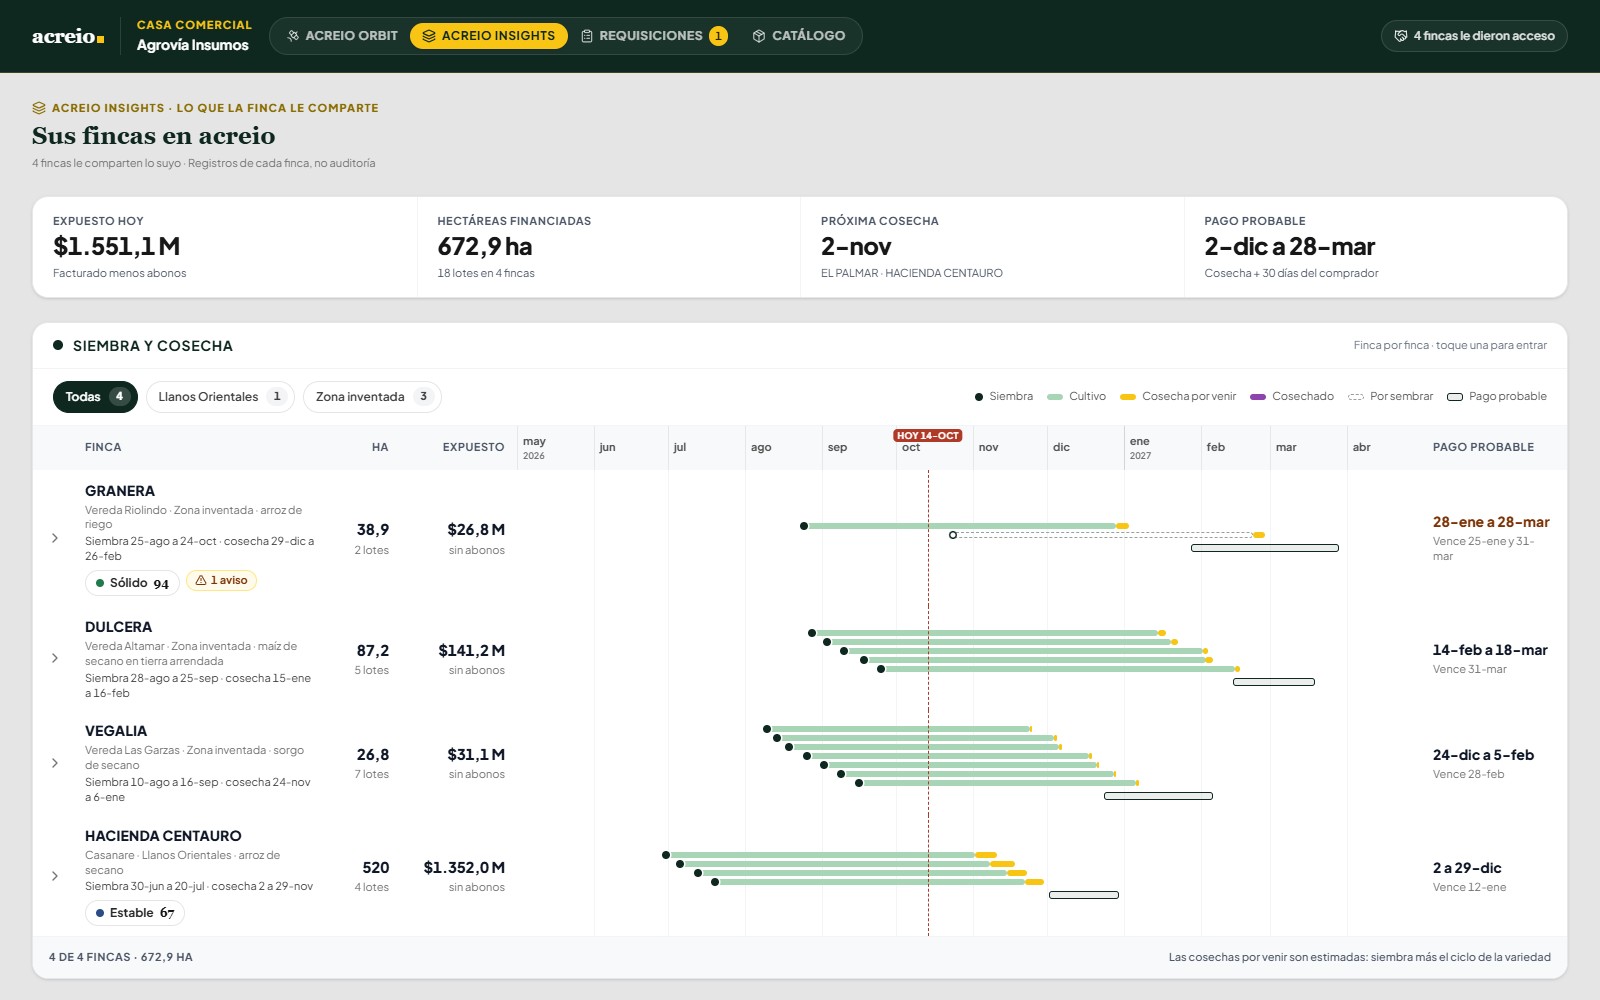Click the Pago probable legend outline icon
Image resolution: width=1600 pixels, height=1000 pixels.
1455,397
